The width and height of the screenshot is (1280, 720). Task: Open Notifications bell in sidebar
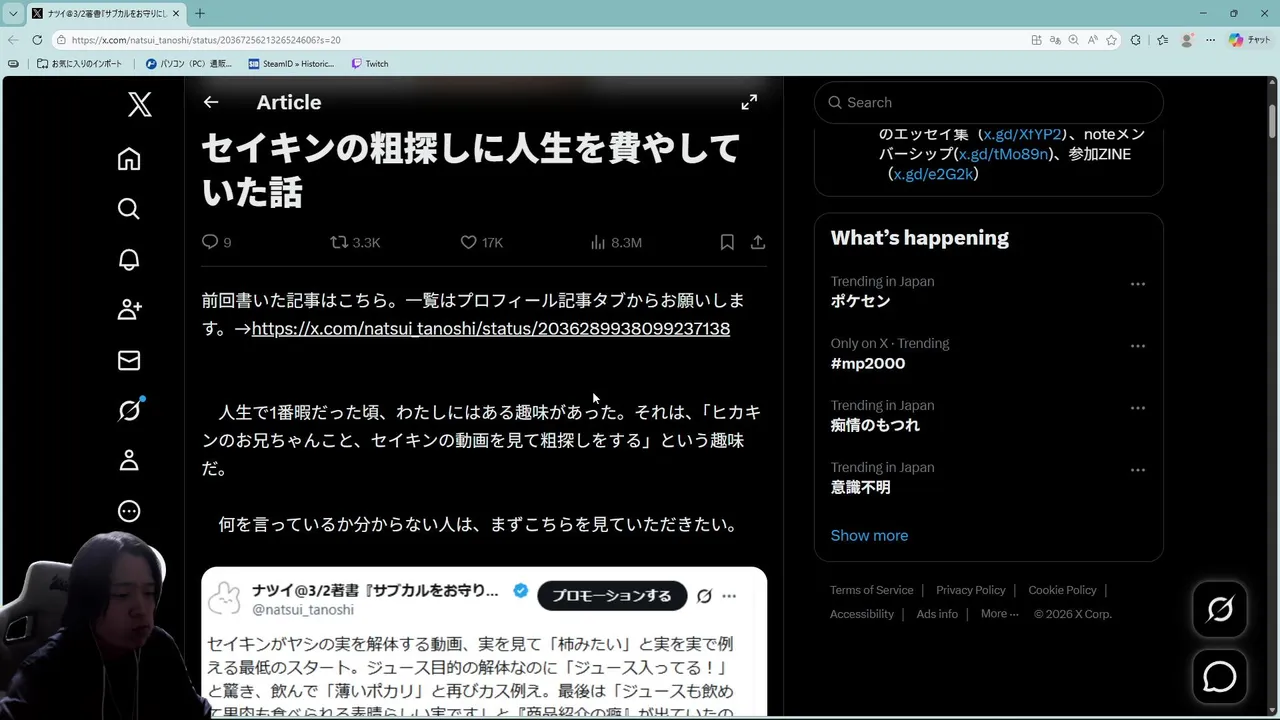pyautogui.click(x=129, y=260)
